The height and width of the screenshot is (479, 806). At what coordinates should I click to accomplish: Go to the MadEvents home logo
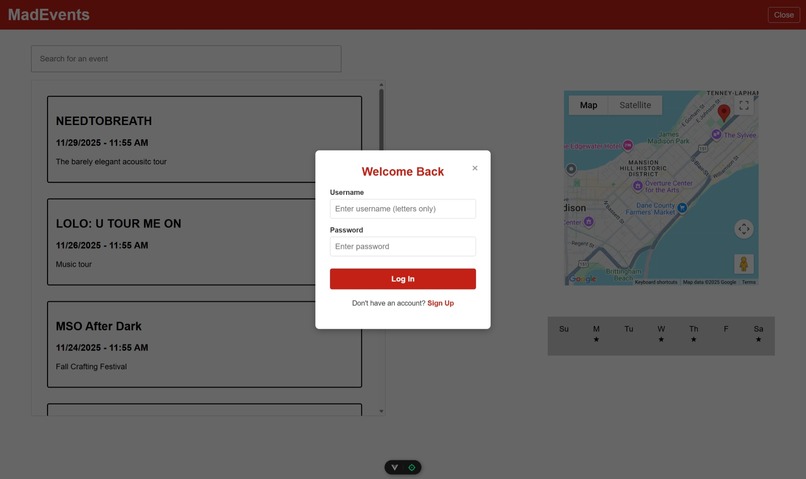click(49, 15)
